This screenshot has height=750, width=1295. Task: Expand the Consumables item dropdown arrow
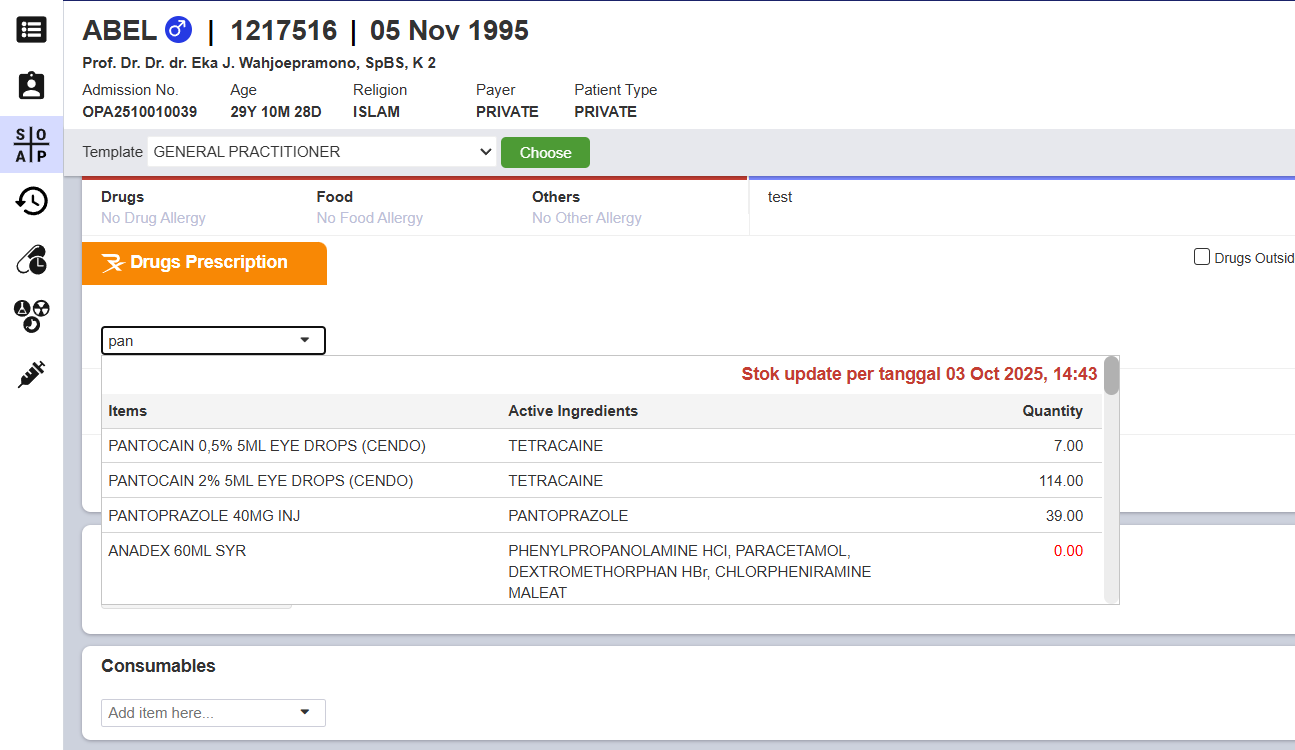click(x=305, y=713)
